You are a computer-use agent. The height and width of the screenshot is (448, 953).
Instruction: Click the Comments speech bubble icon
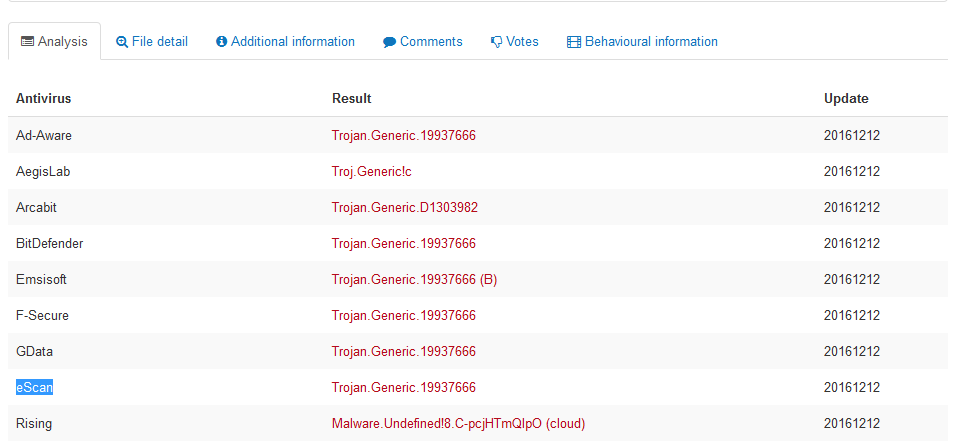[390, 43]
